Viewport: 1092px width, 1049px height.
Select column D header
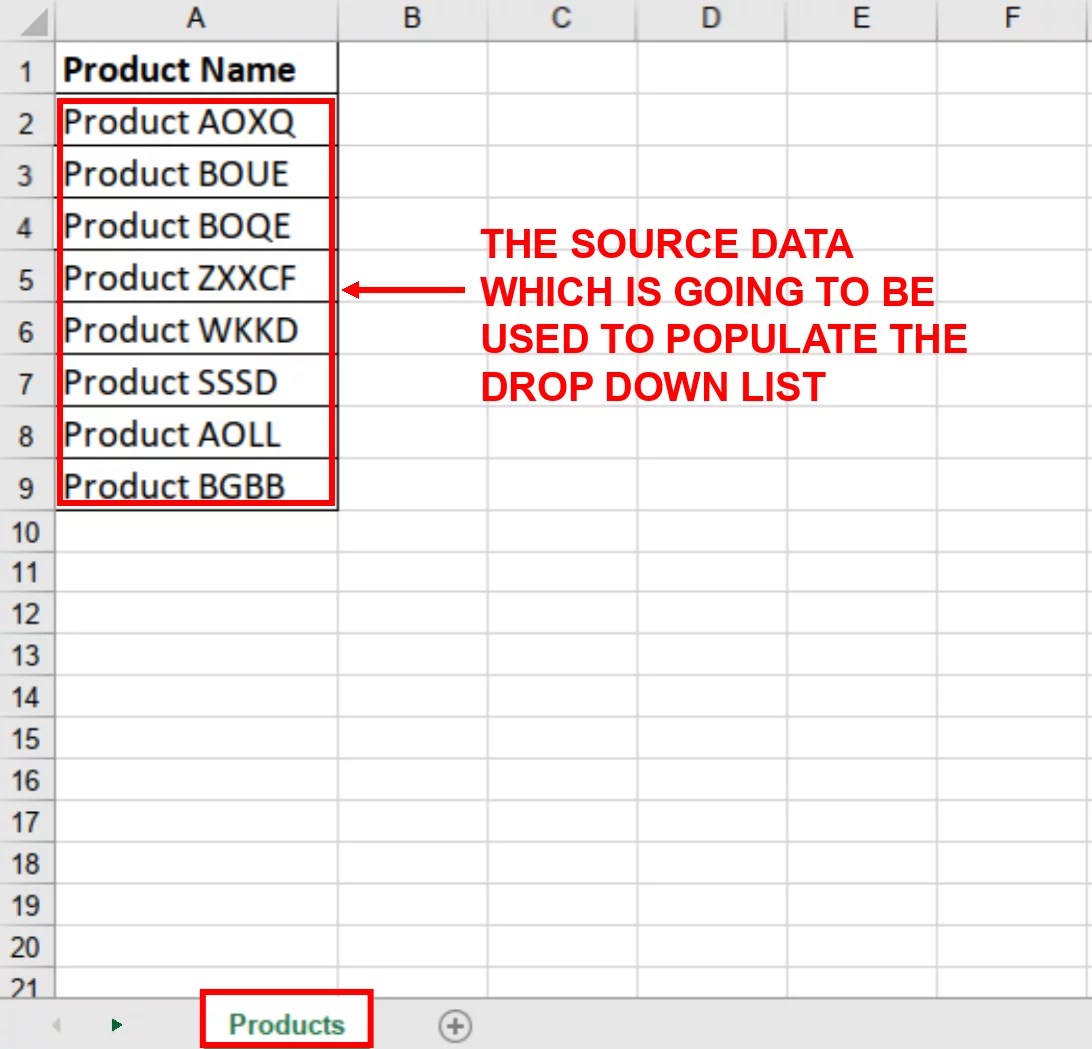coord(712,18)
